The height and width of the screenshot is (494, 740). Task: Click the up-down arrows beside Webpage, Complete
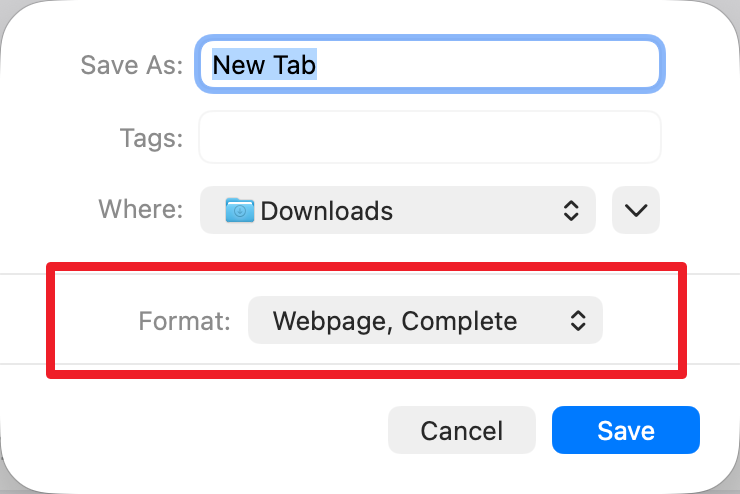(577, 321)
